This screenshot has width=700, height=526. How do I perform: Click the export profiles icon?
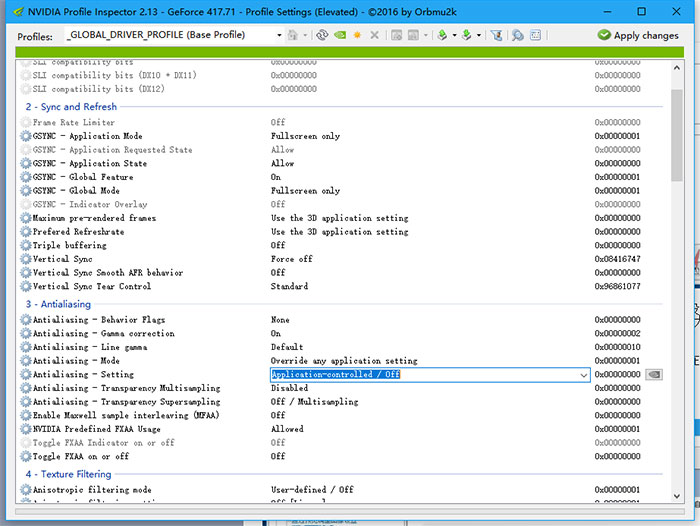pos(442,35)
